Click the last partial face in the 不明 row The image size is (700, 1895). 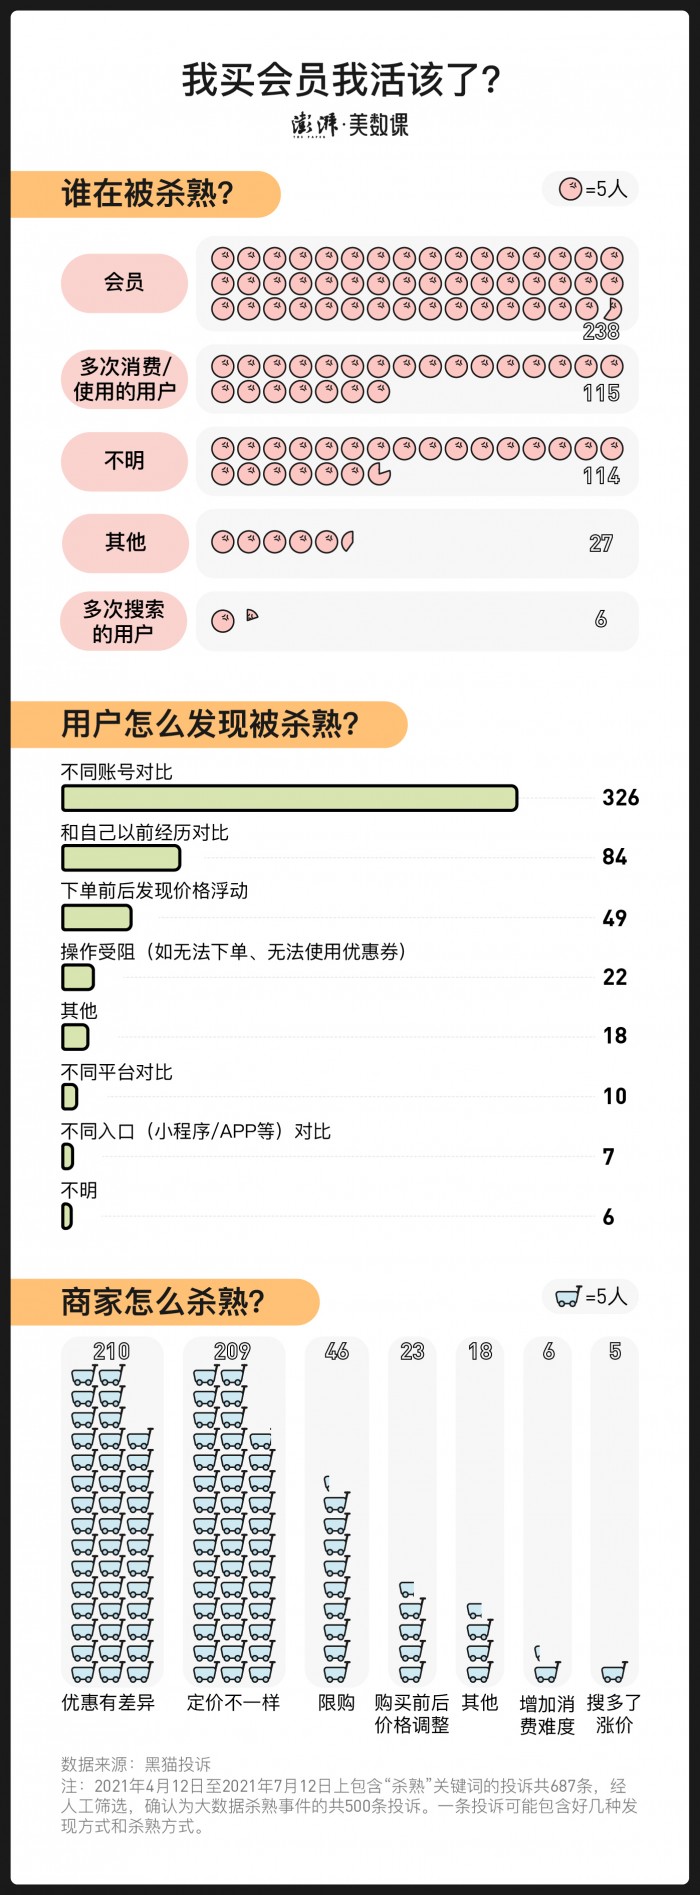coord(379,474)
